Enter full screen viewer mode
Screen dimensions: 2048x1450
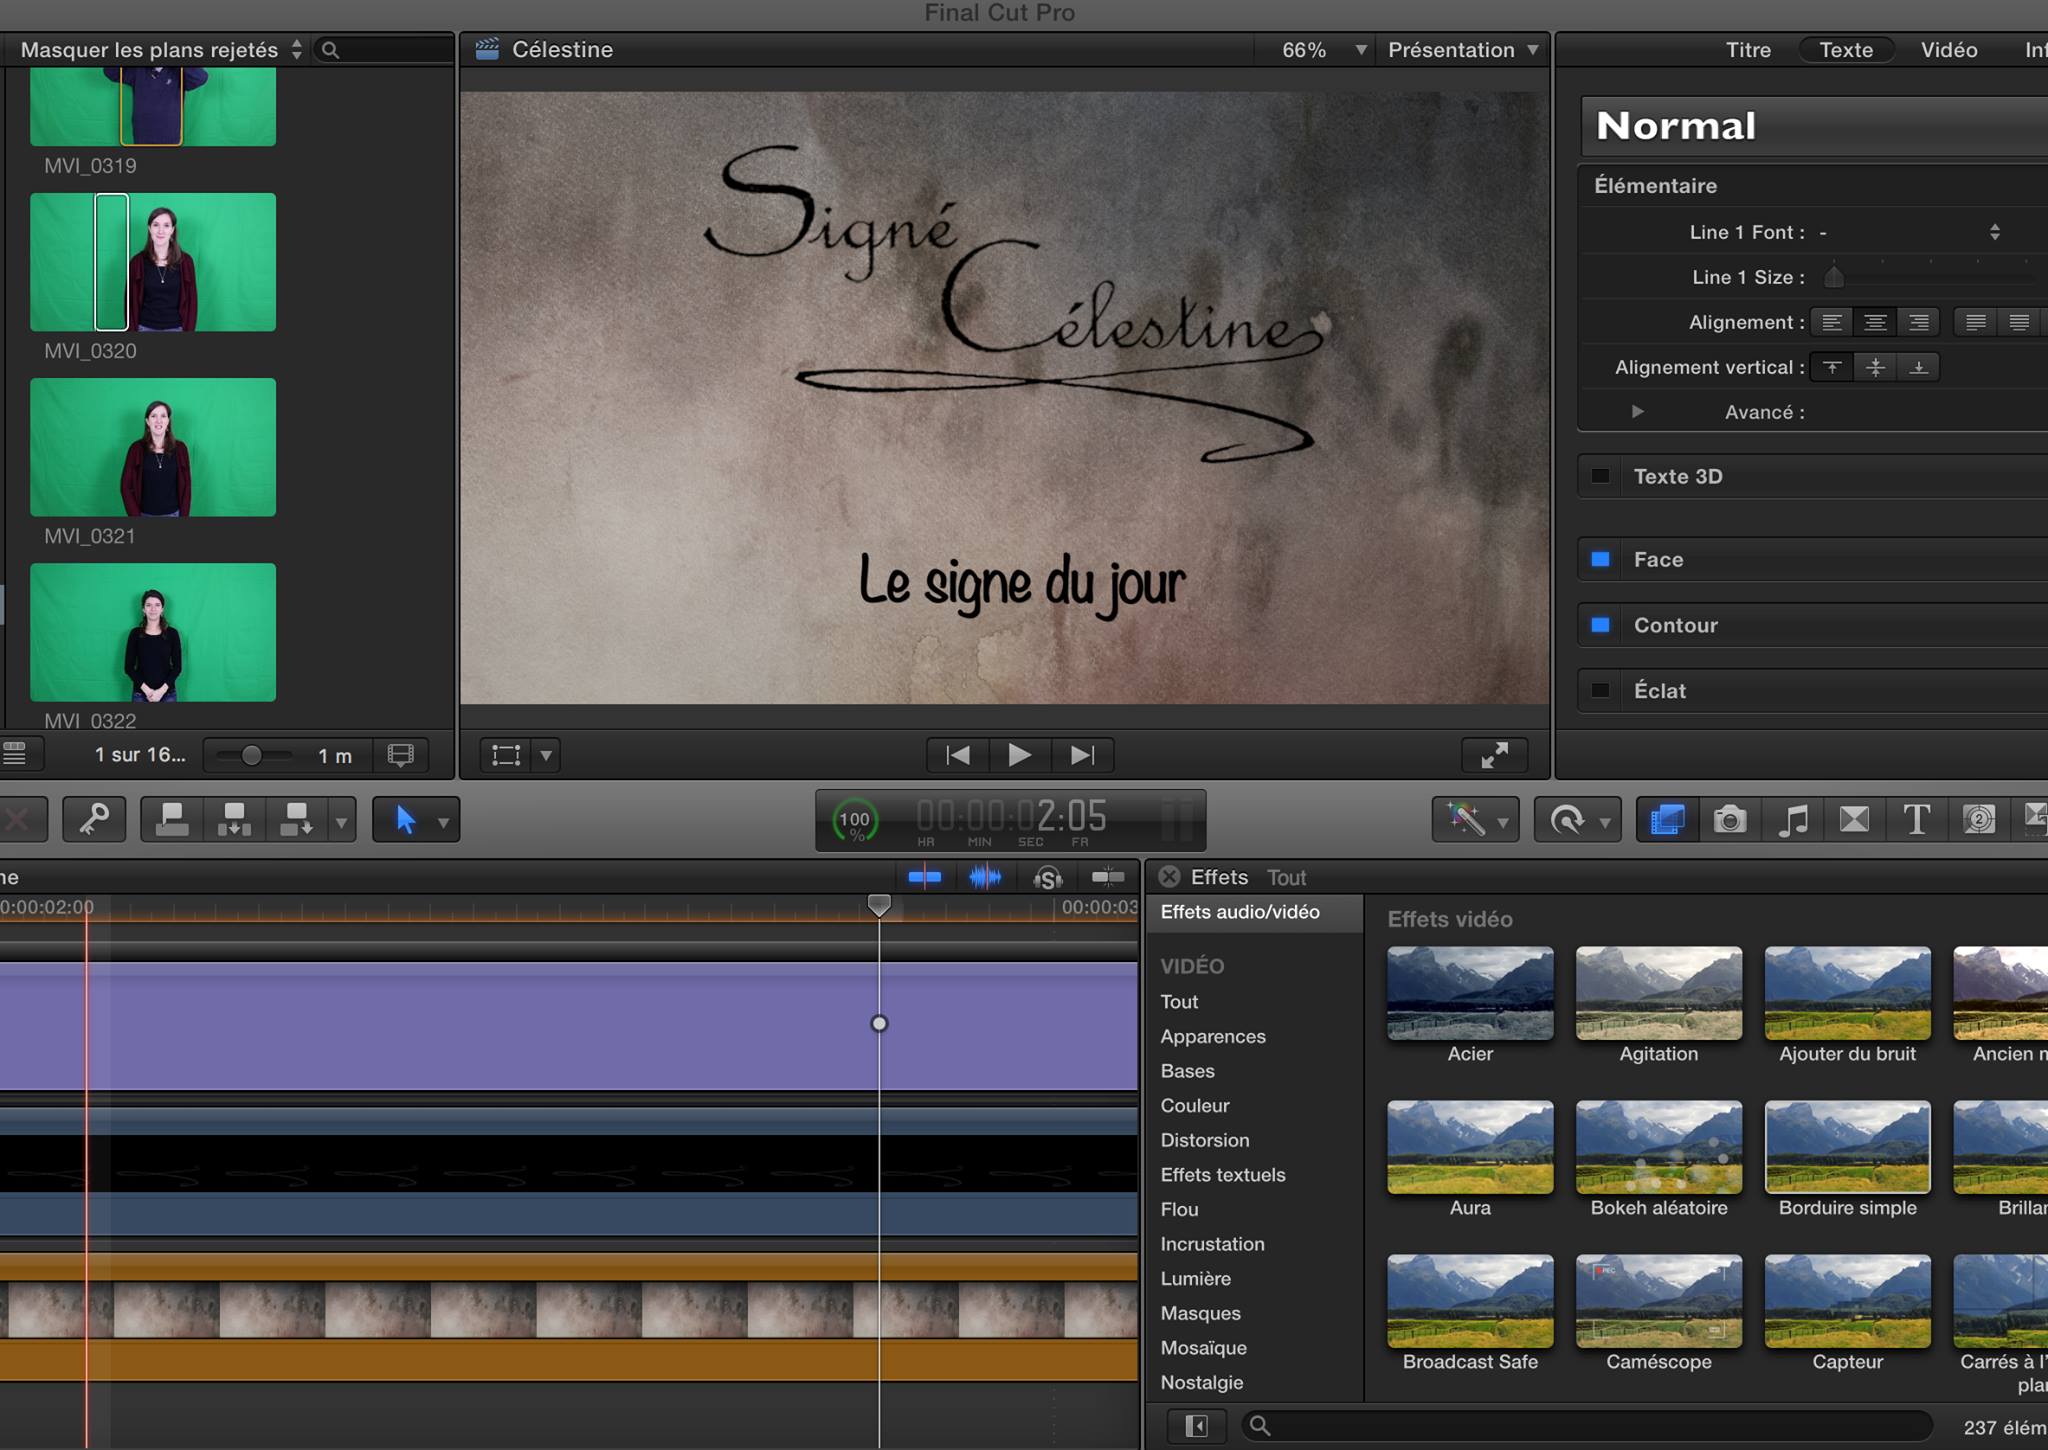1494,755
